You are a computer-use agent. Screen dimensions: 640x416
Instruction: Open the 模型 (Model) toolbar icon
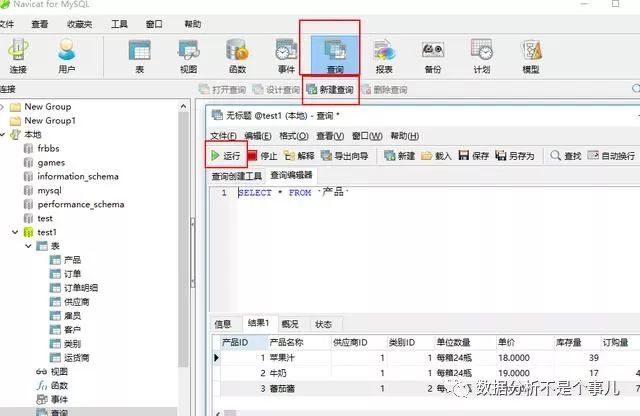[x=531, y=54]
